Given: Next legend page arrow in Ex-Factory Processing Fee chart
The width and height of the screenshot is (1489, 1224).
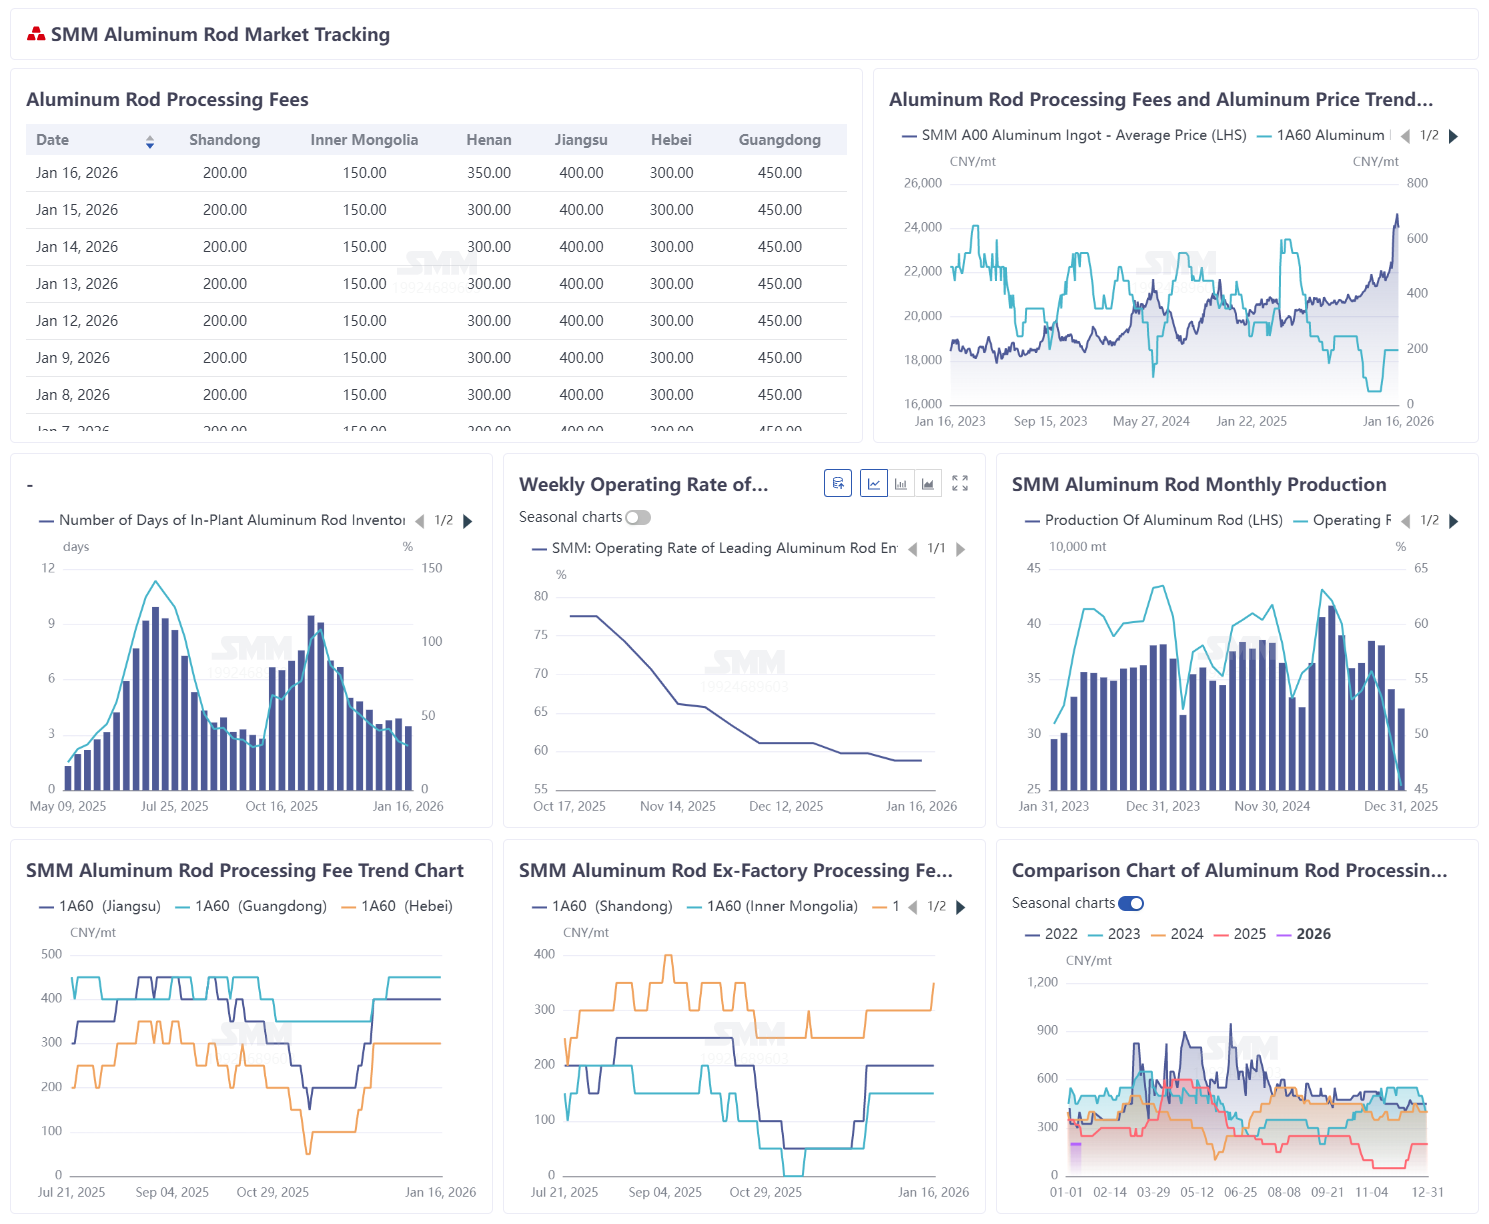Looking at the screenshot, I should [x=961, y=907].
